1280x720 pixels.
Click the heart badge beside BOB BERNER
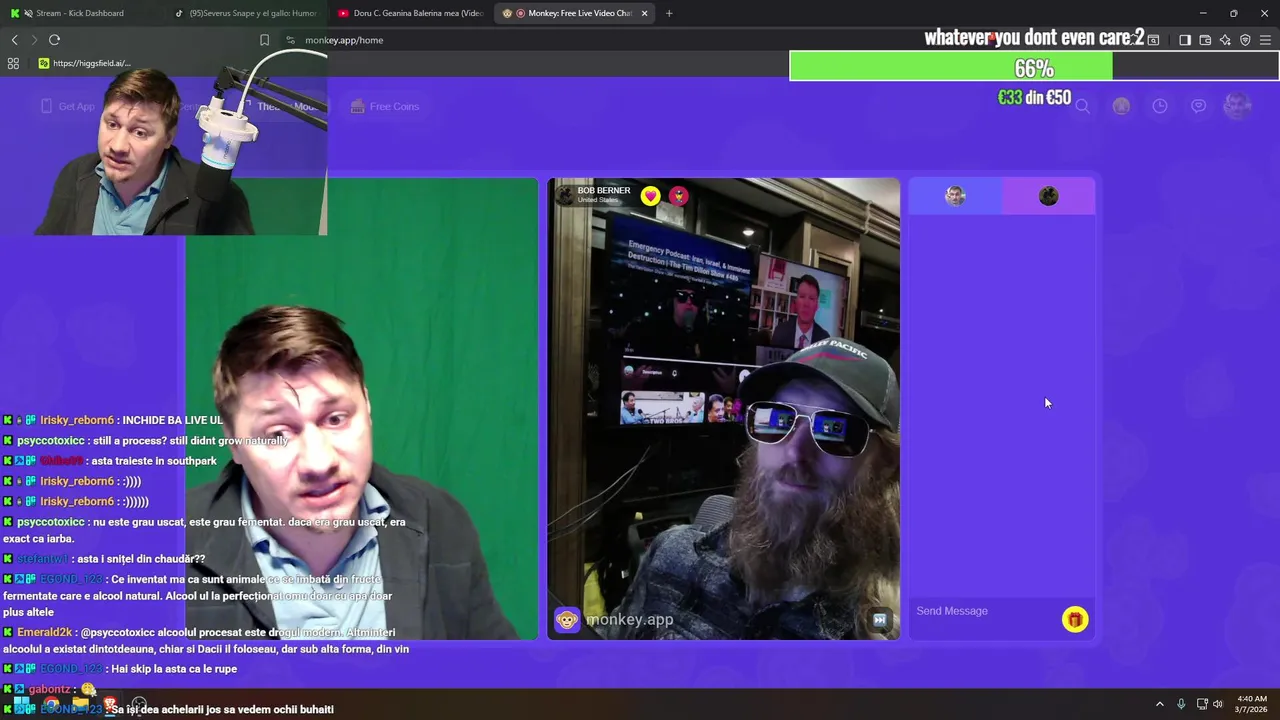tap(651, 196)
